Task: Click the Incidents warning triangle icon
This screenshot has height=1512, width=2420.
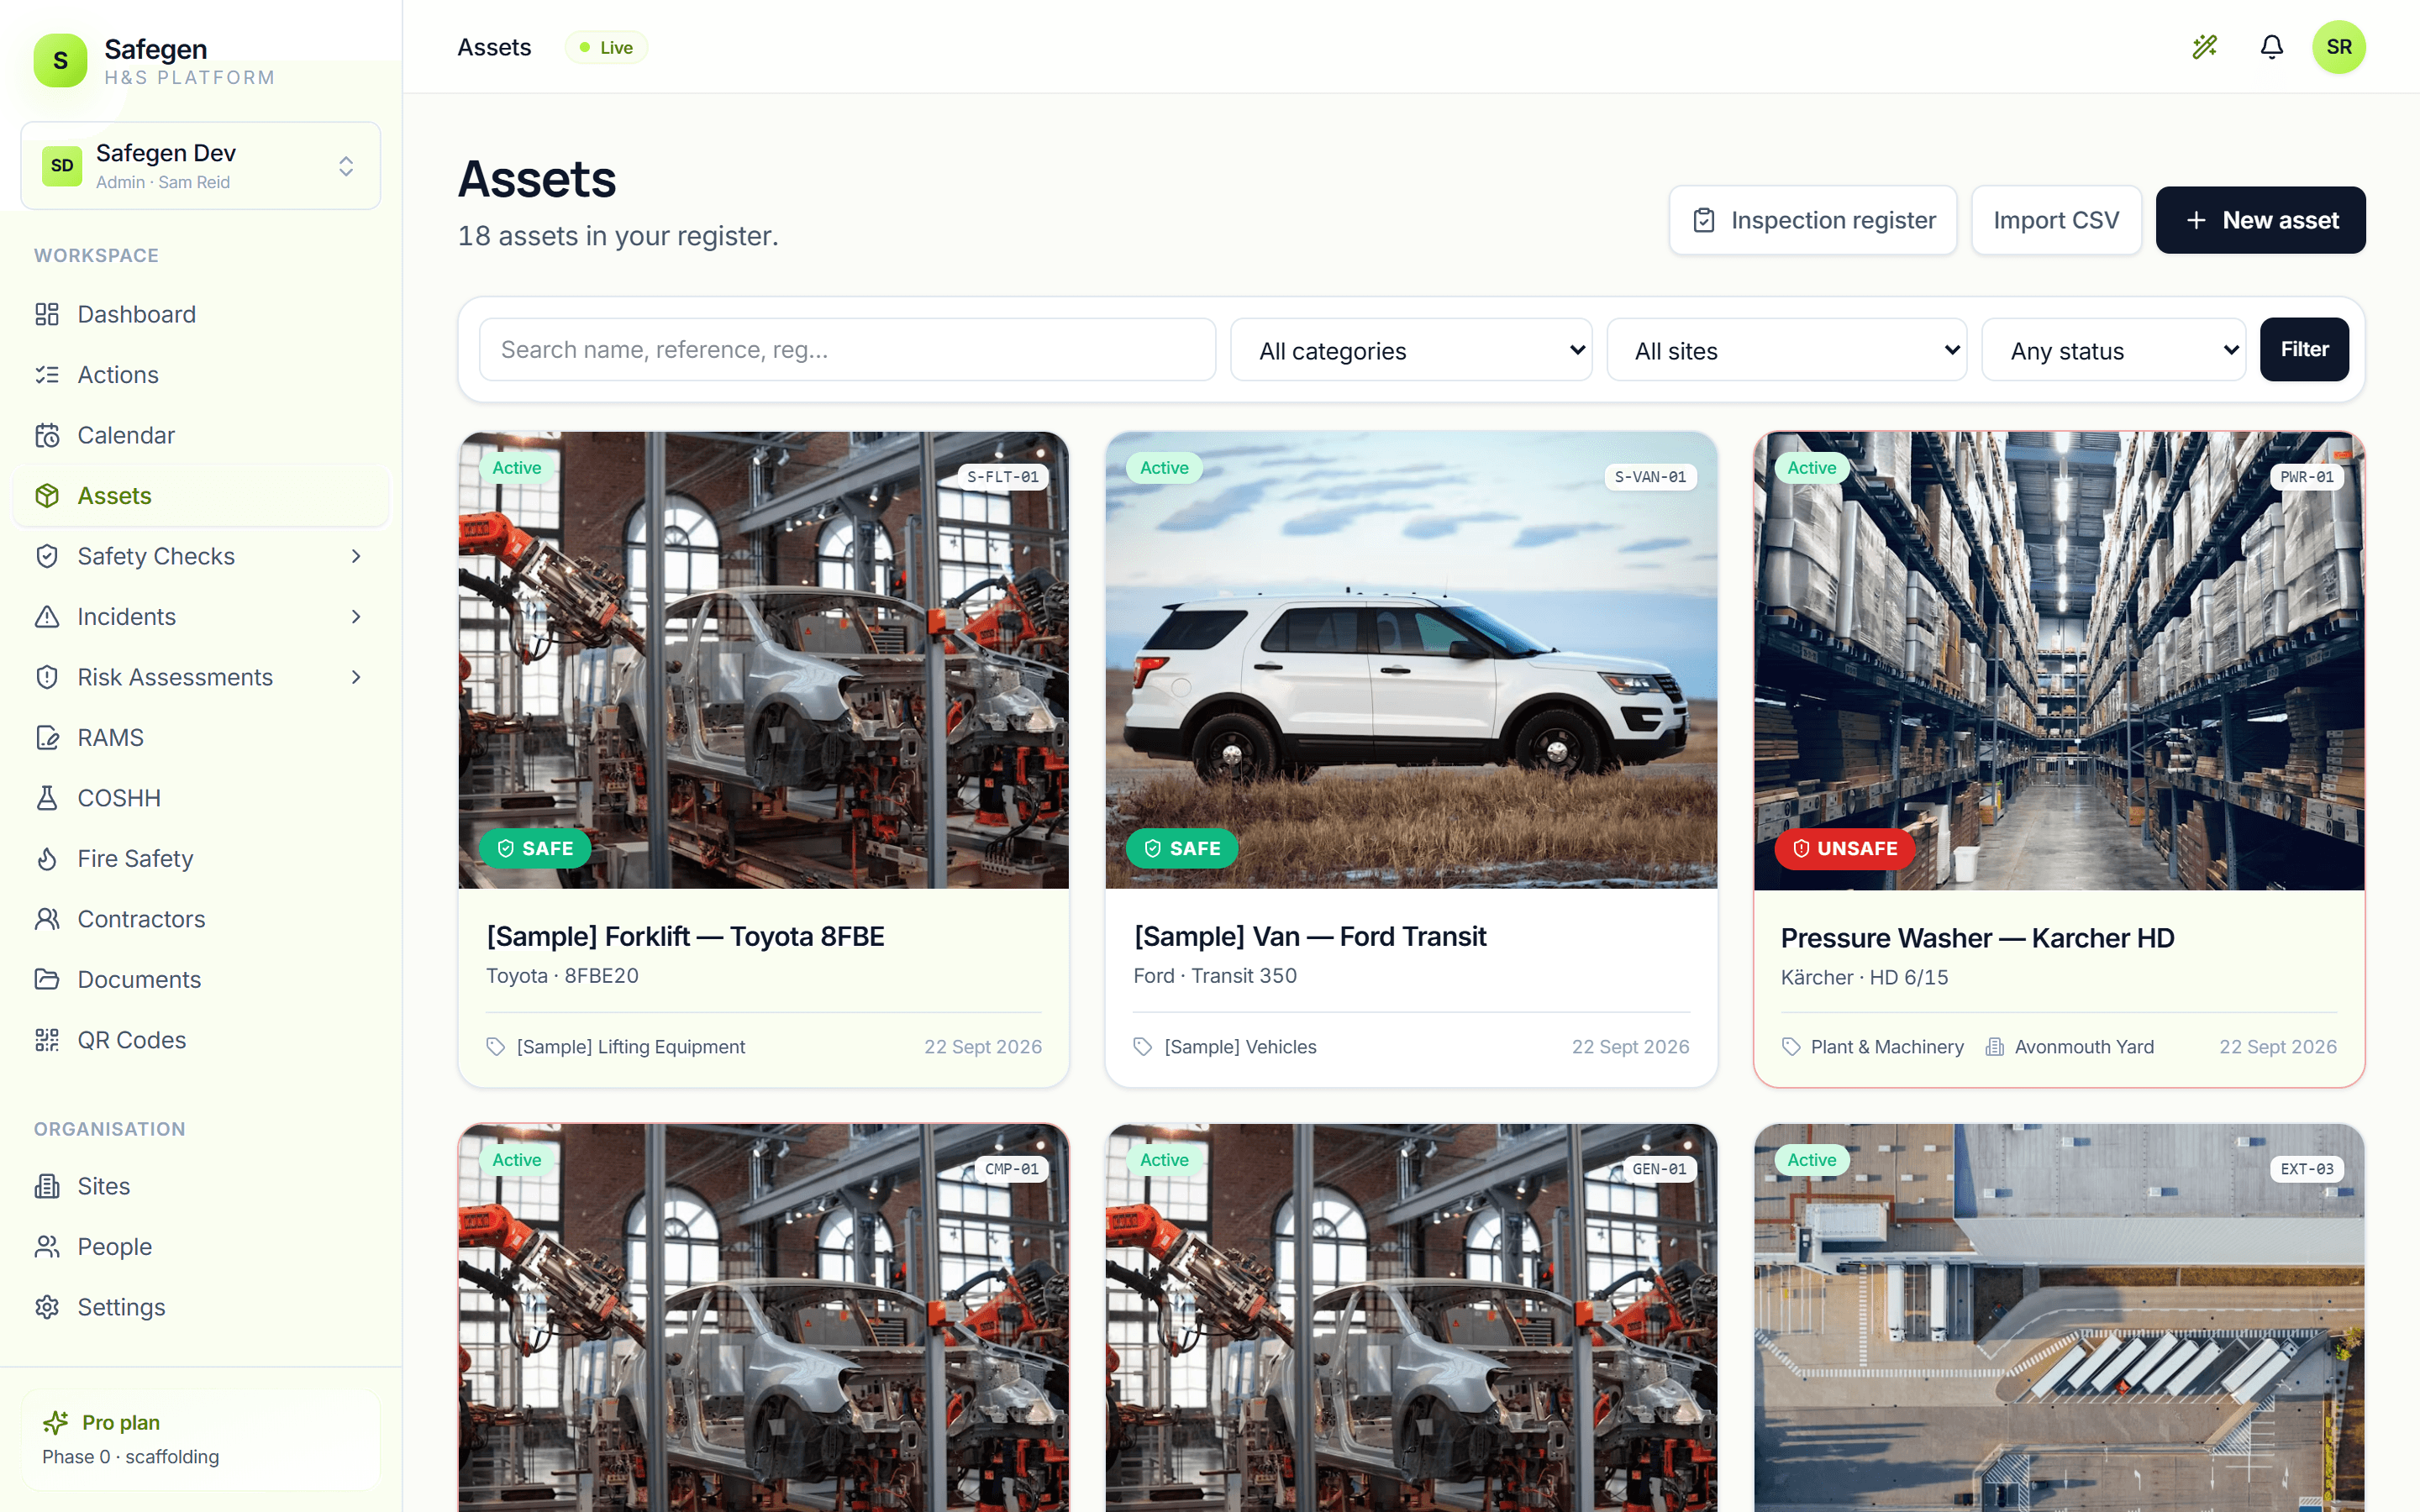Action: coord(47,617)
